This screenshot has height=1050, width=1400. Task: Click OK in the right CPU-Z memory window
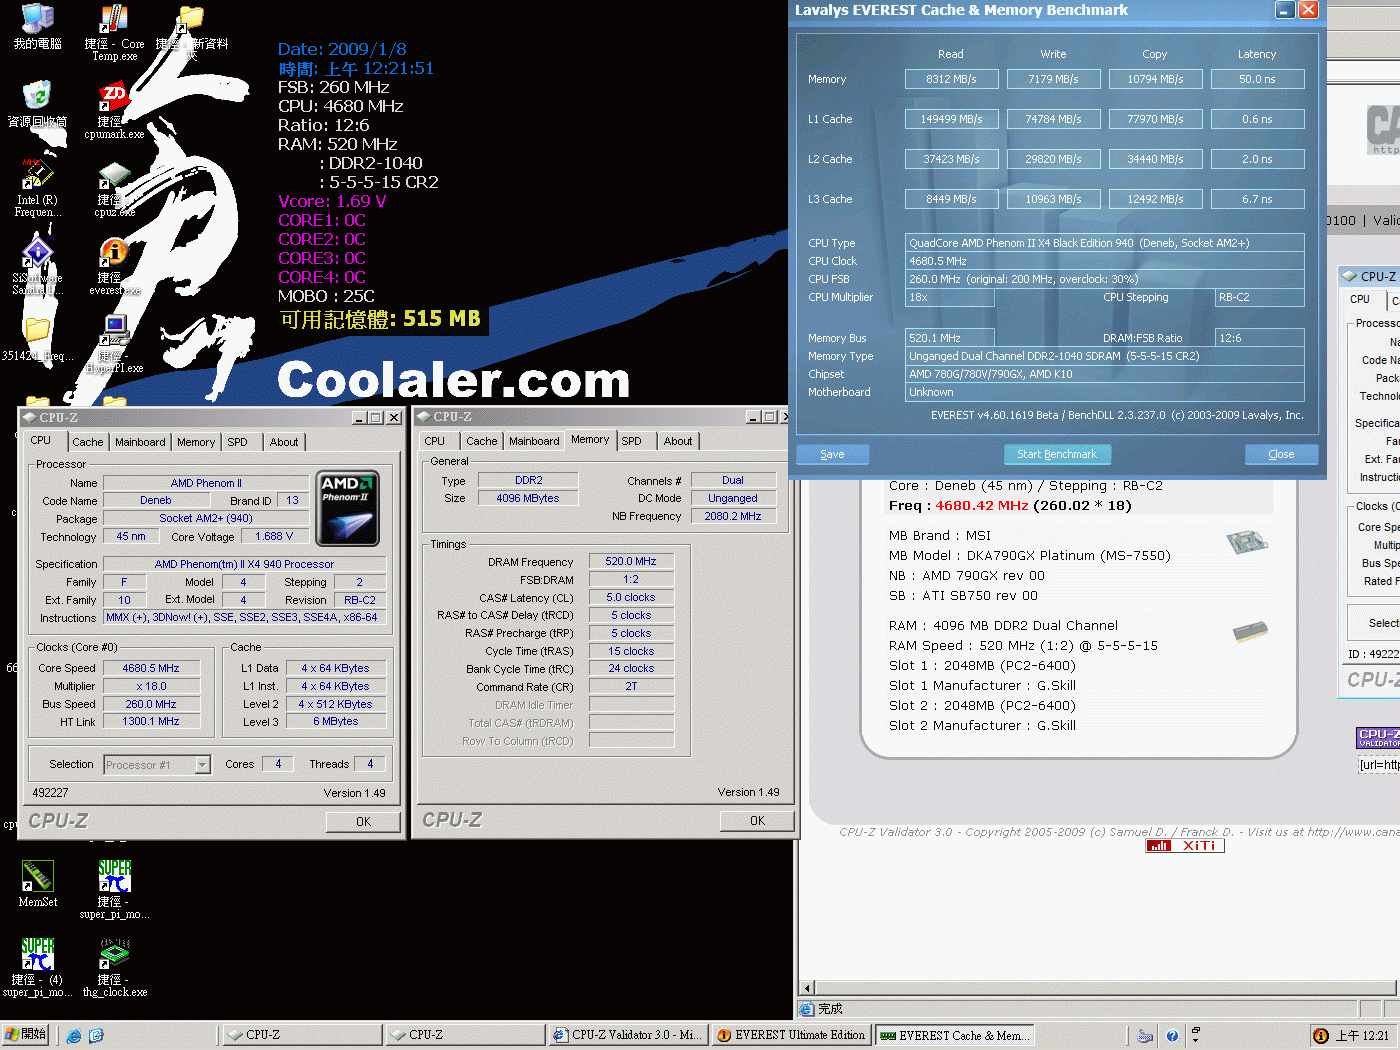(x=757, y=821)
